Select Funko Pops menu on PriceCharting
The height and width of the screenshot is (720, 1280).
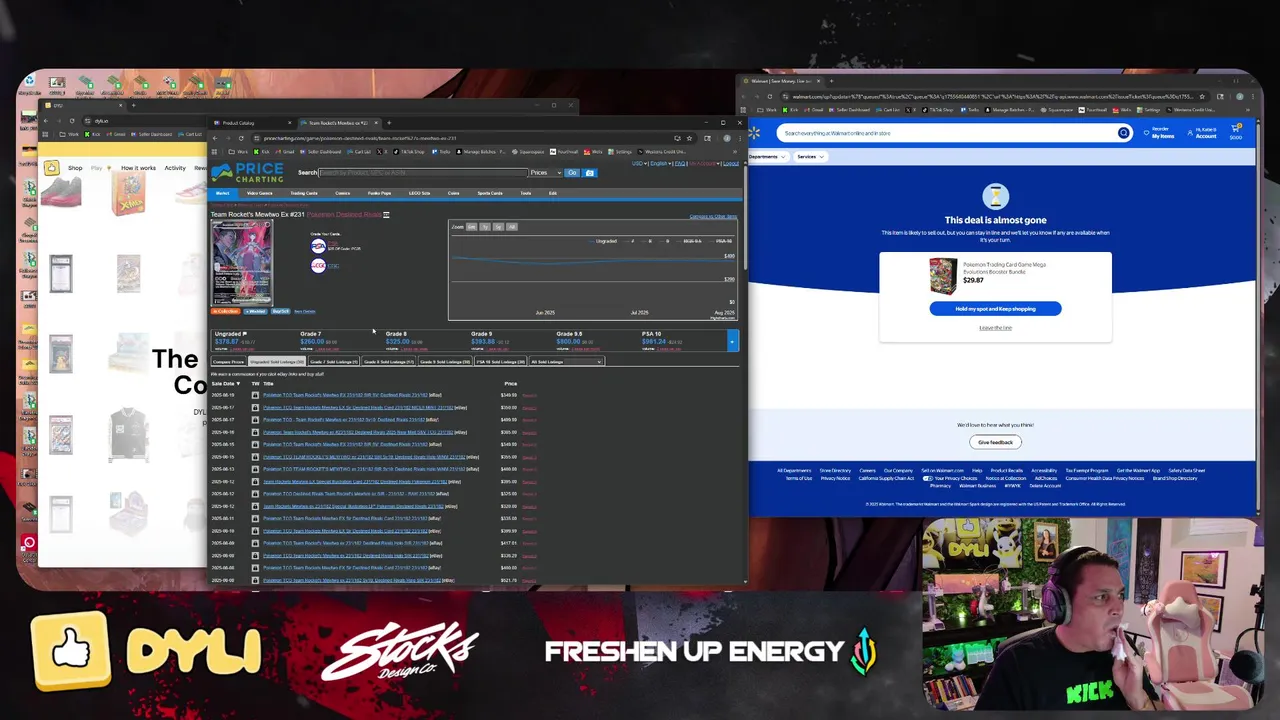[379, 193]
